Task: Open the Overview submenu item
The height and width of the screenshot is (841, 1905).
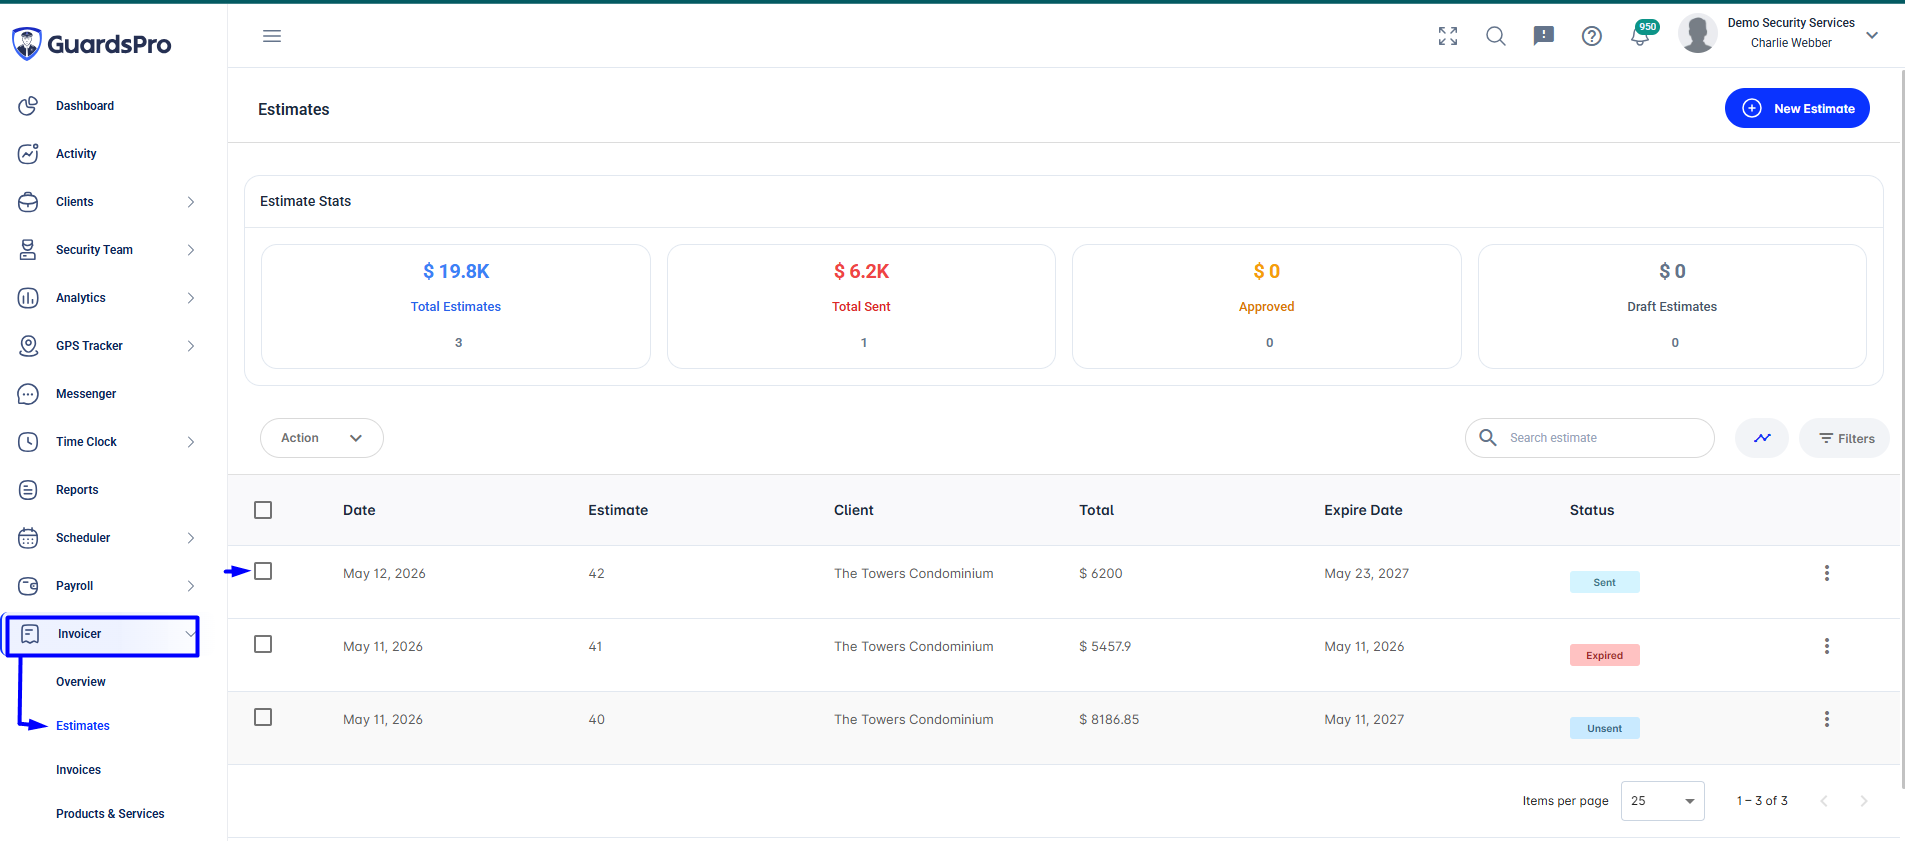Action: click(x=81, y=682)
